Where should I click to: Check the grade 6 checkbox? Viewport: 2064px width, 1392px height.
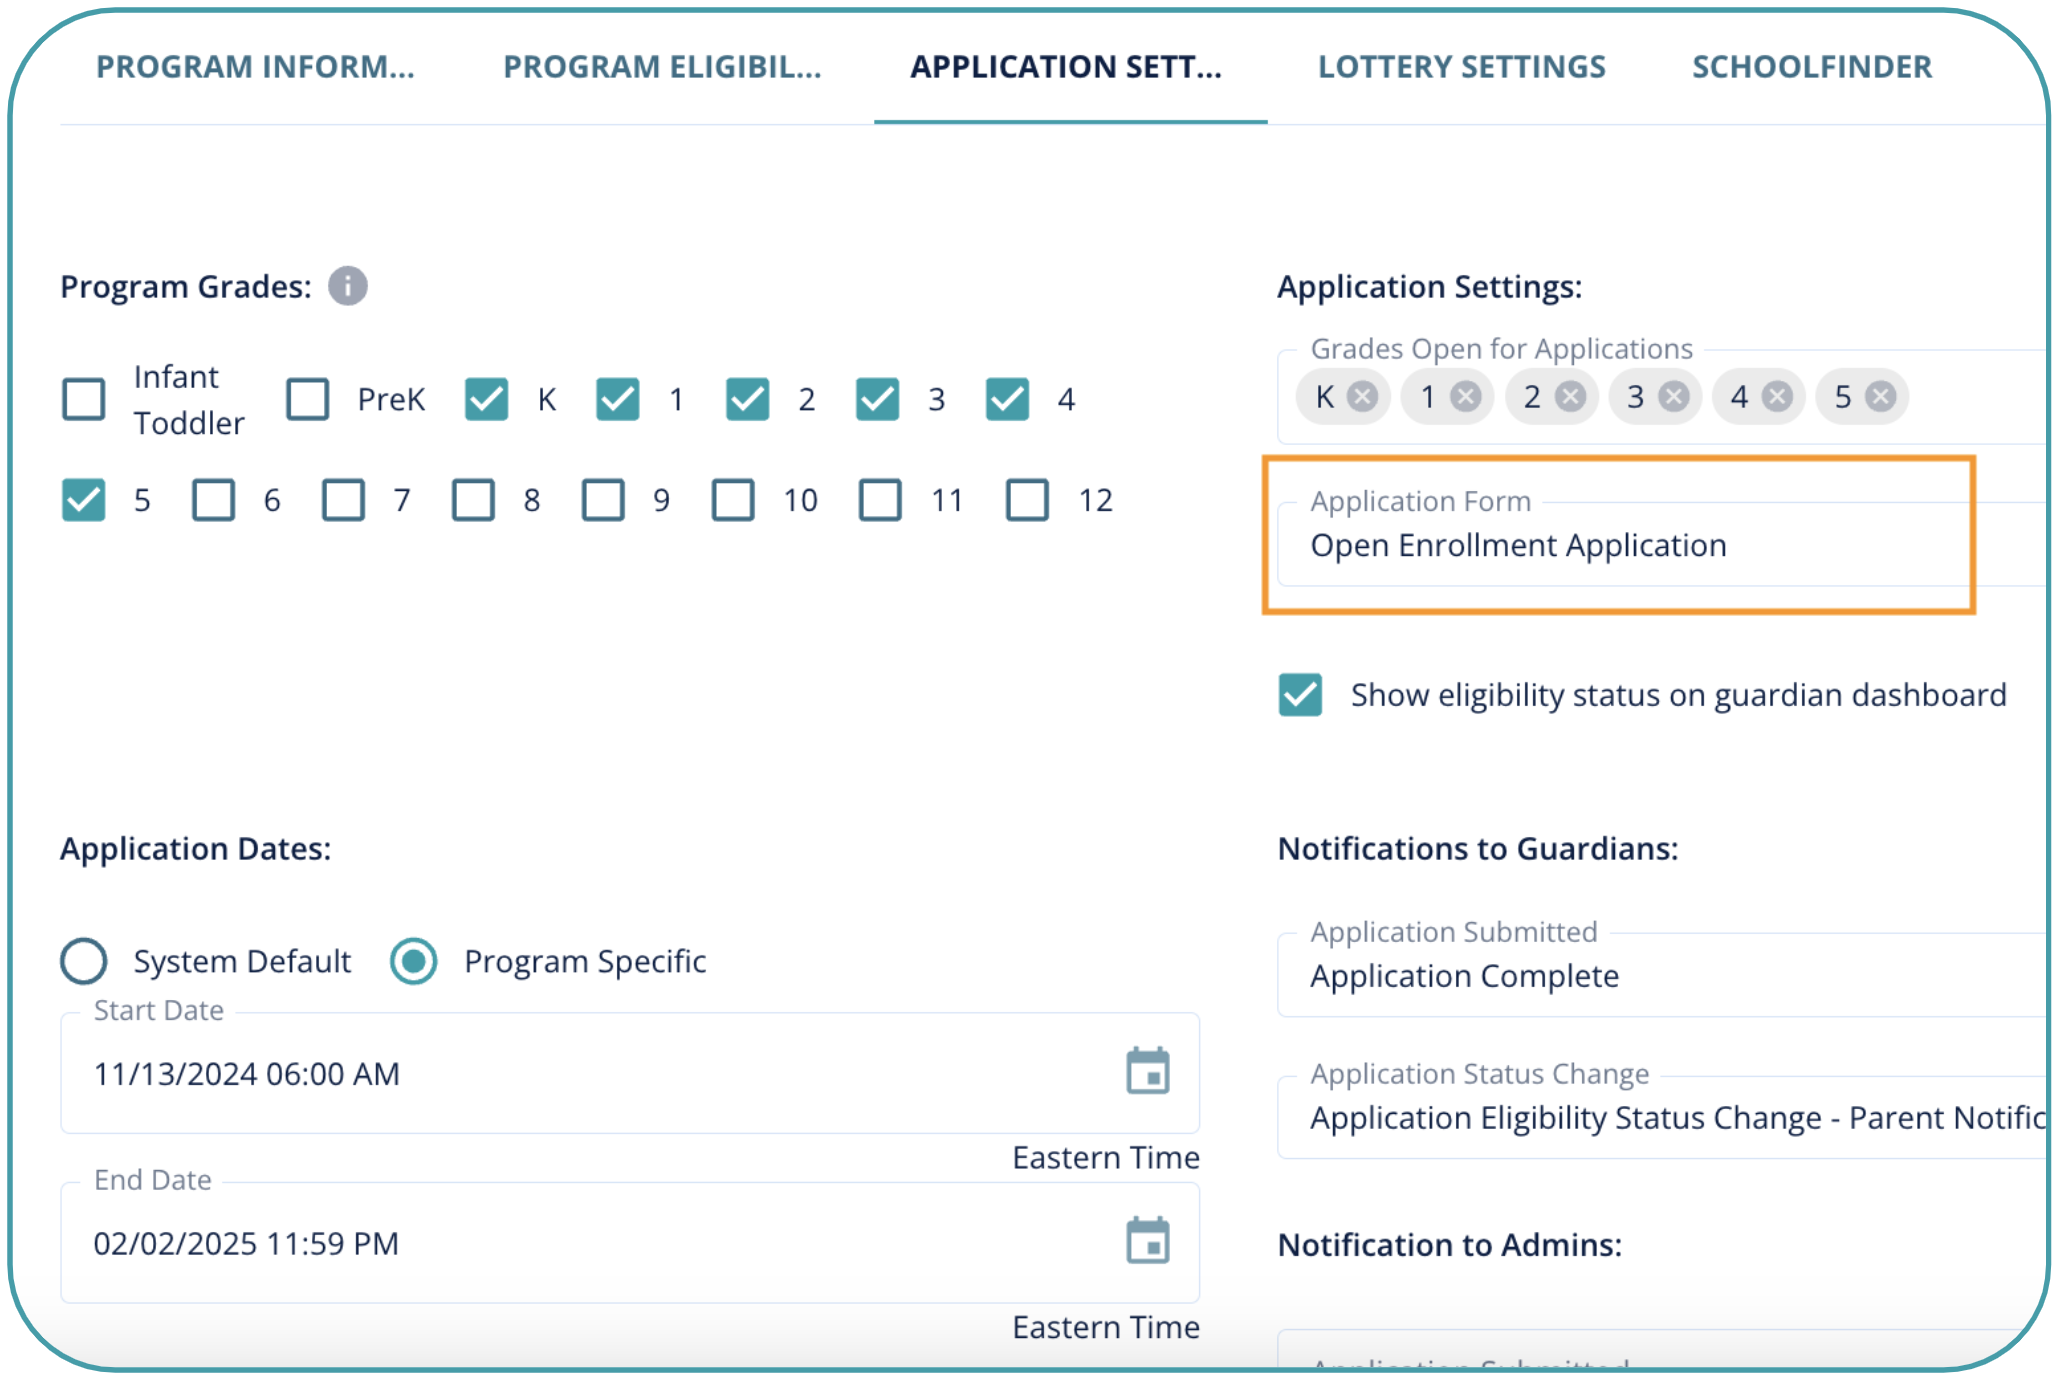coord(214,500)
